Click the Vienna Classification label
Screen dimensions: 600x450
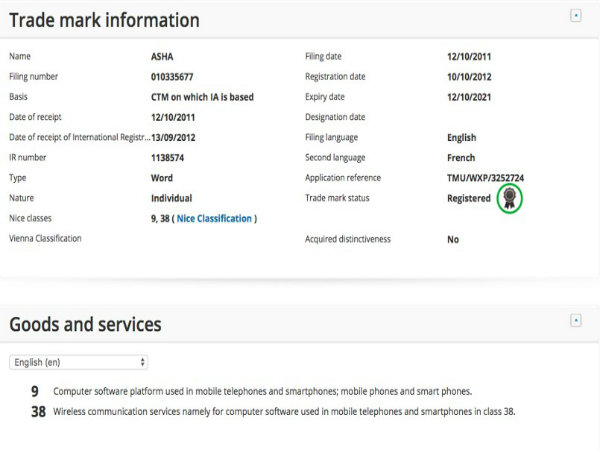click(x=45, y=238)
